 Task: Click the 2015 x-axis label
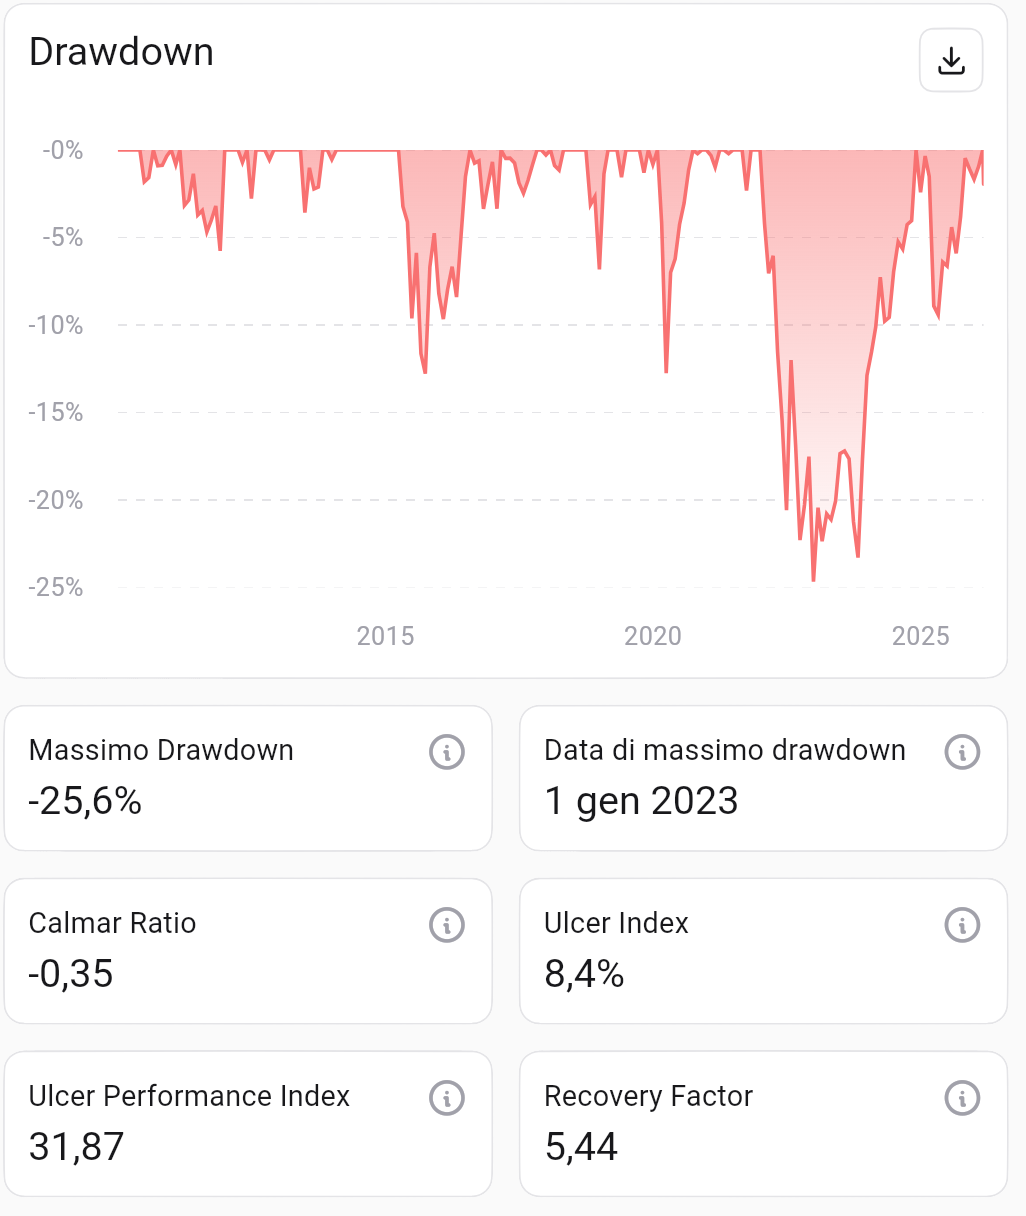pyautogui.click(x=385, y=636)
